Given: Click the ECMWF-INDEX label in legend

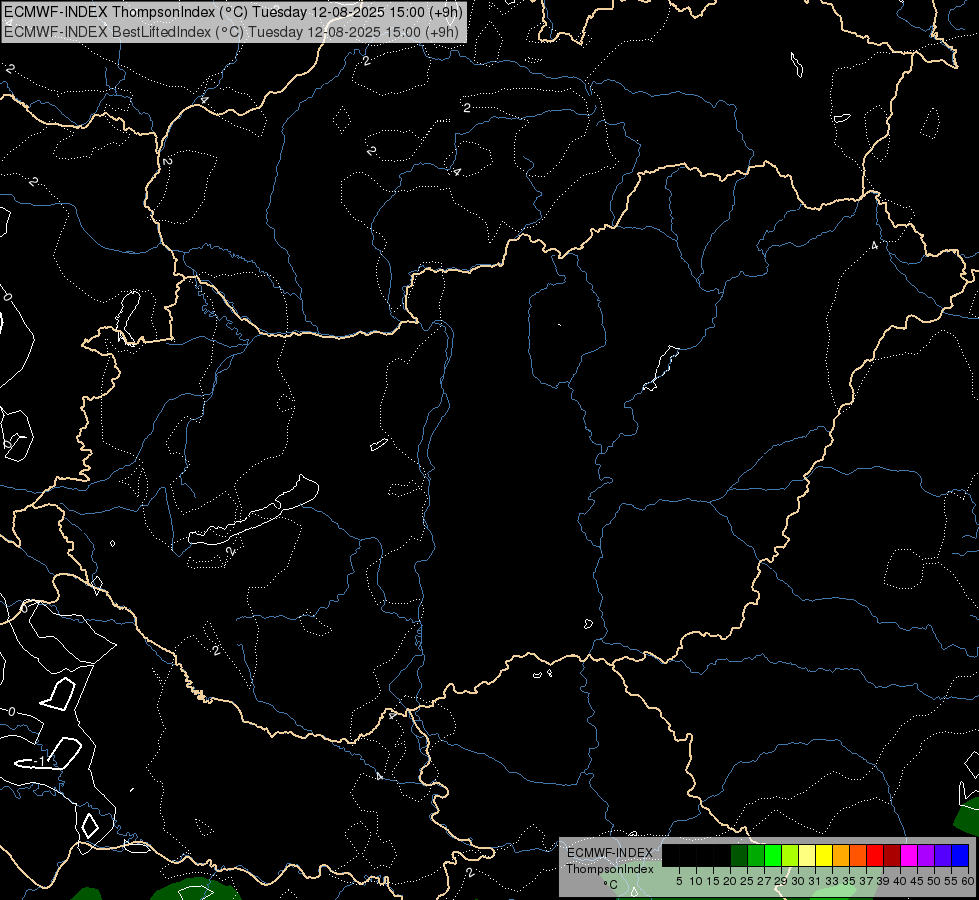Looking at the screenshot, I should (x=610, y=853).
